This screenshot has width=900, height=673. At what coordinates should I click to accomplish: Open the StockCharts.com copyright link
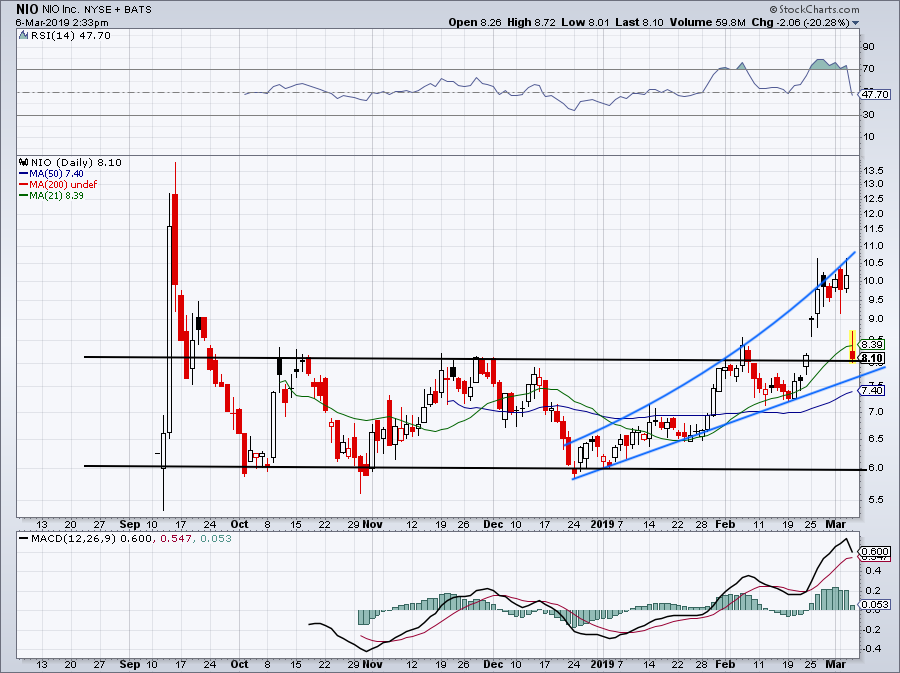[814, 9]
